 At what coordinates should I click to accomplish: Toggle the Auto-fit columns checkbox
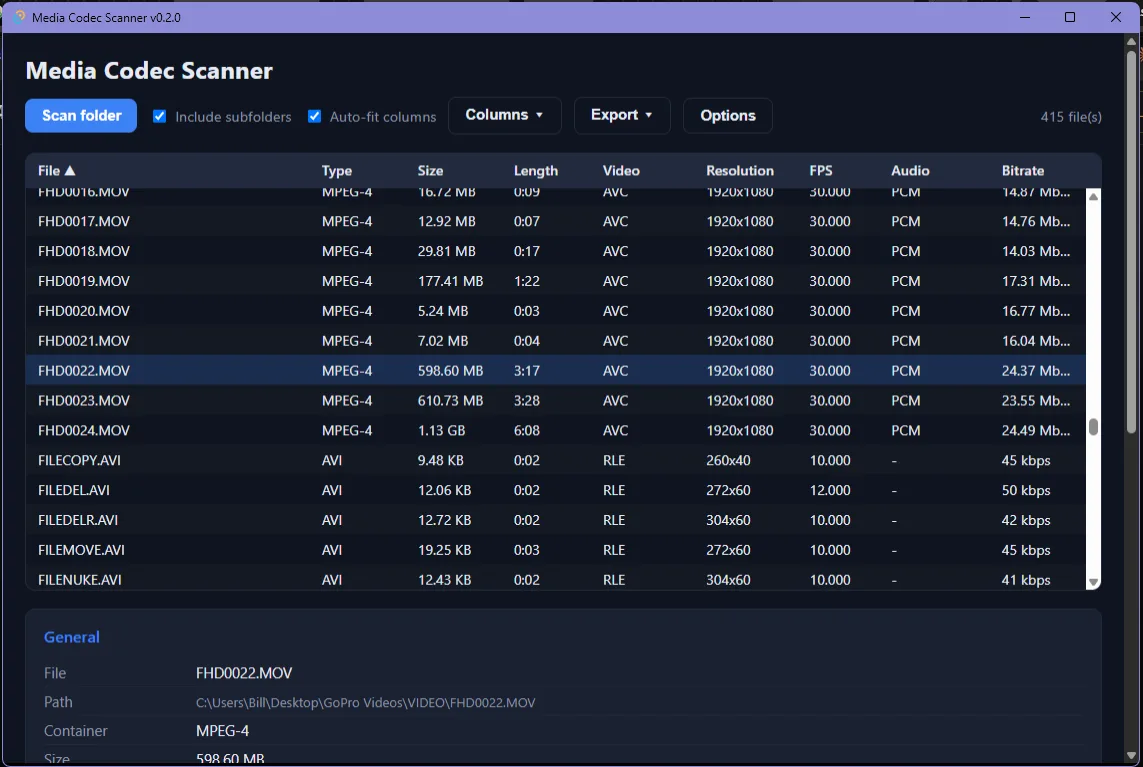point(314,117)
